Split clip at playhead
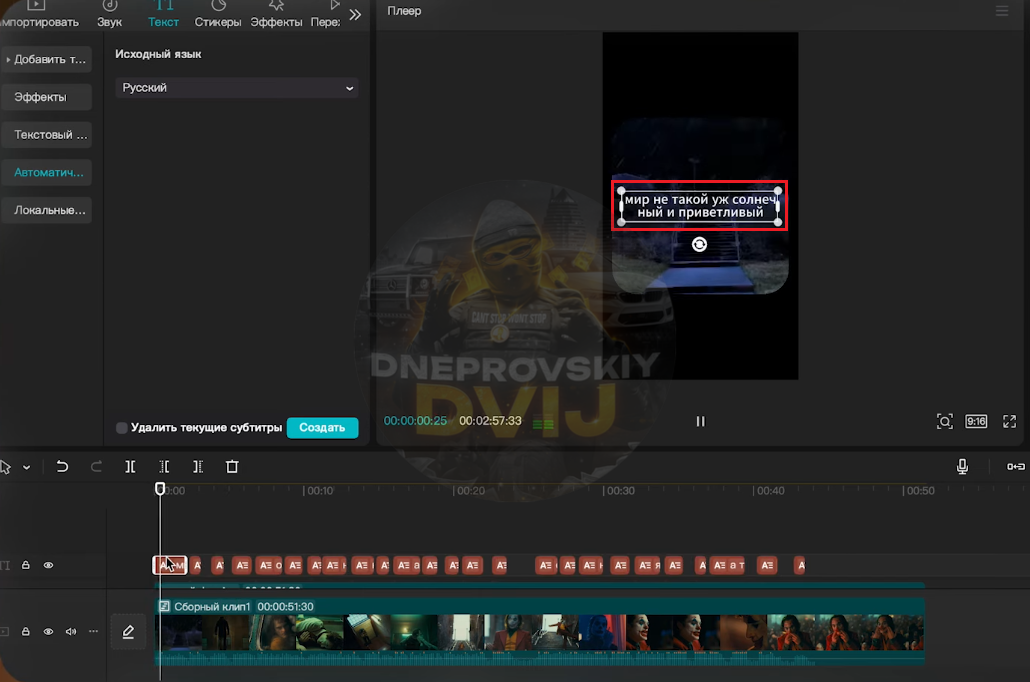This screenshot has width=1030, height=682. point(130,466)
